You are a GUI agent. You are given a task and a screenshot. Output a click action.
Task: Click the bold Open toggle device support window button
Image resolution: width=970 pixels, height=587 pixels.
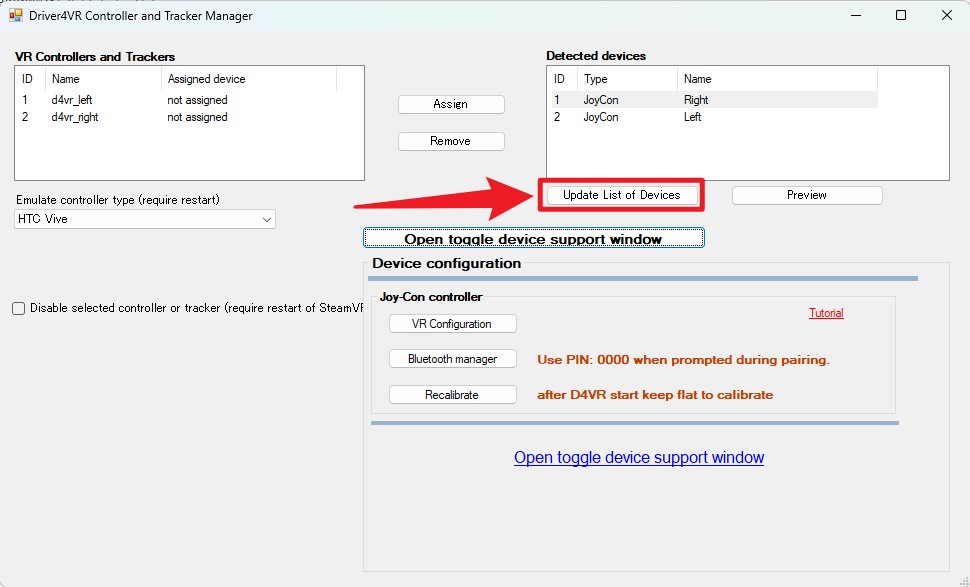click(533, 238)
